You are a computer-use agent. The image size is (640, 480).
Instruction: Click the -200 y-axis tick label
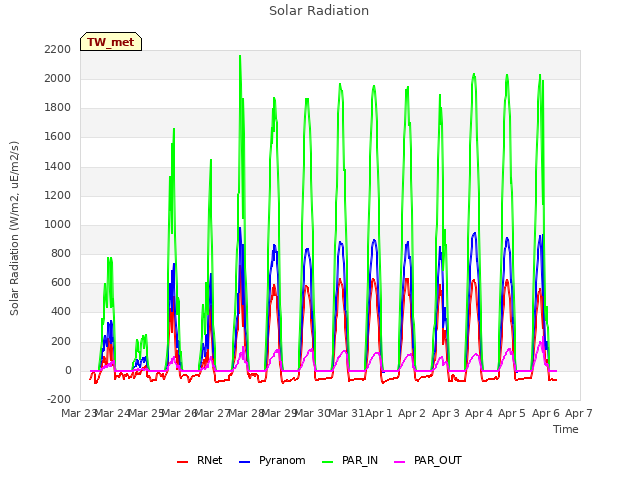[x=59, y=399]
